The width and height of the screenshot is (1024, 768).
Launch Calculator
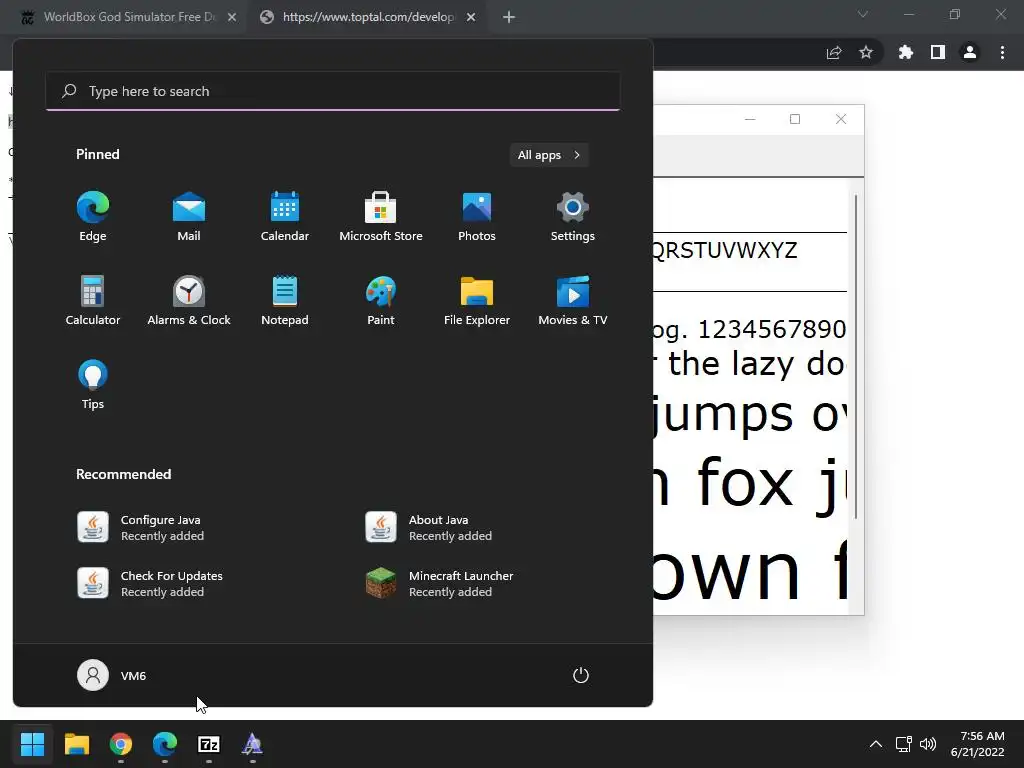coord(93,301)
